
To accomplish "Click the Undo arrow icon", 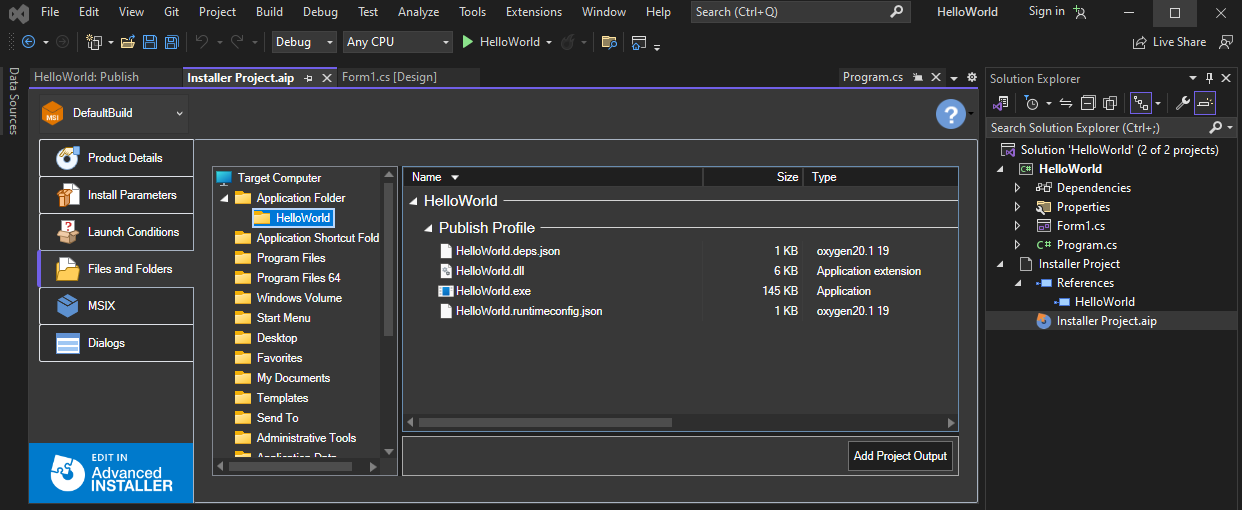I will pyautogui.click(x=202, y=42).
